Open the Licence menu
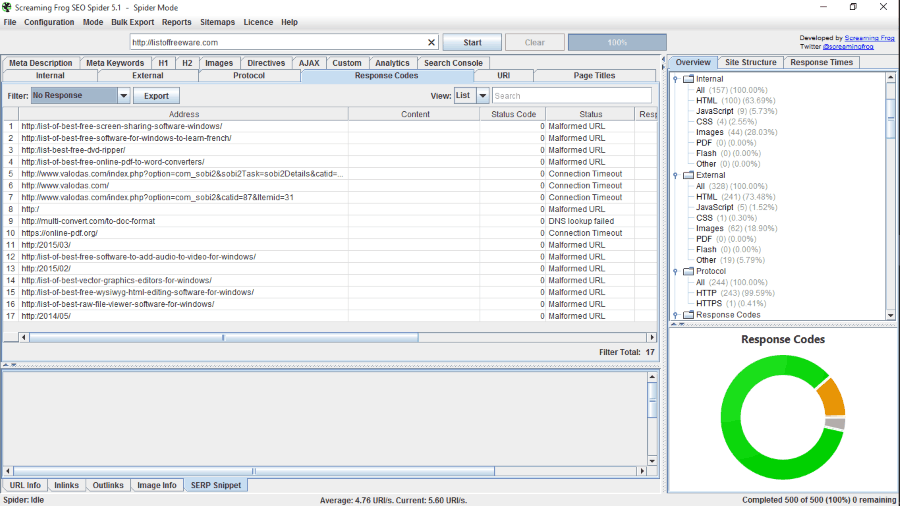The height and width of the screenshot is (506, 900). point(258,22)
